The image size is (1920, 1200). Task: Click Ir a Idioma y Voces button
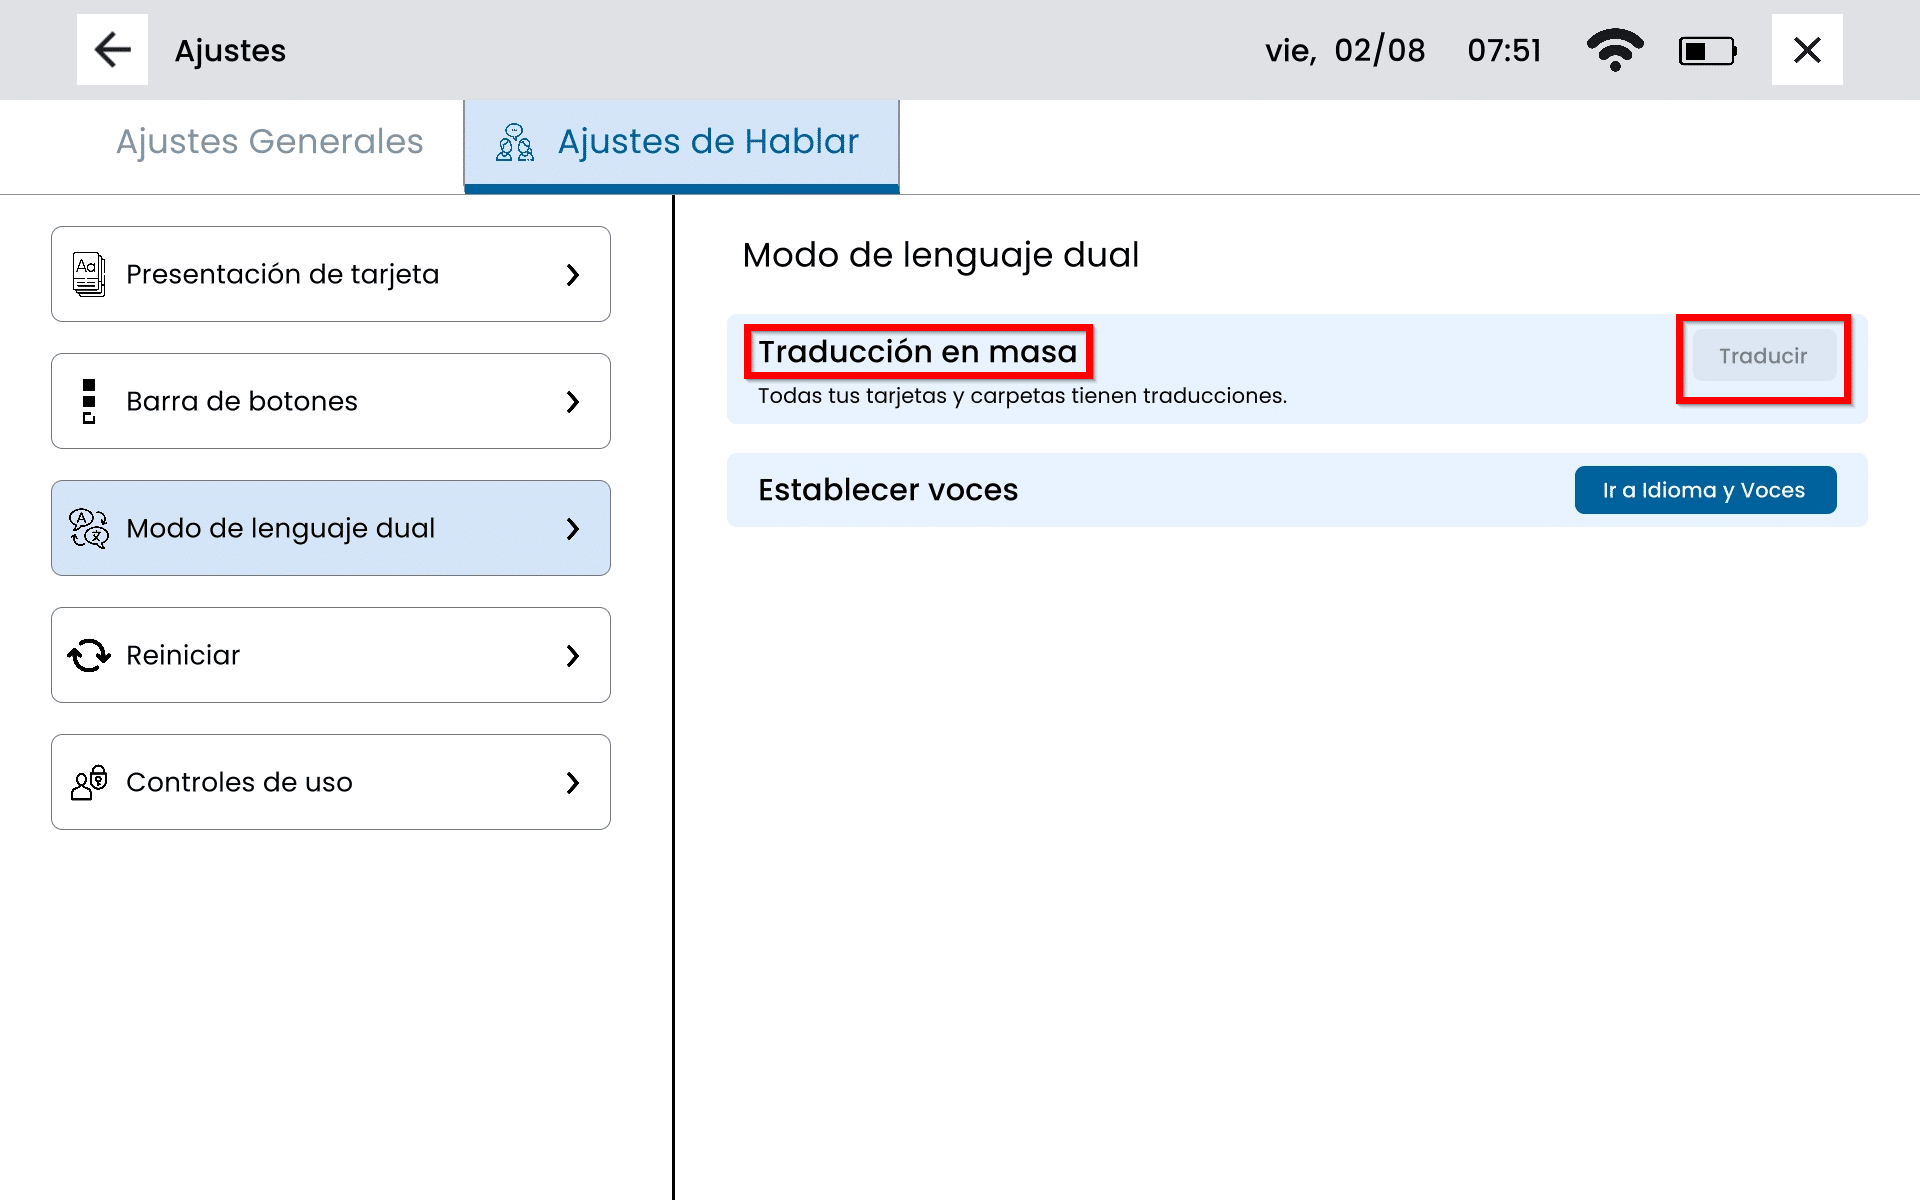[x=1705, y=490]
